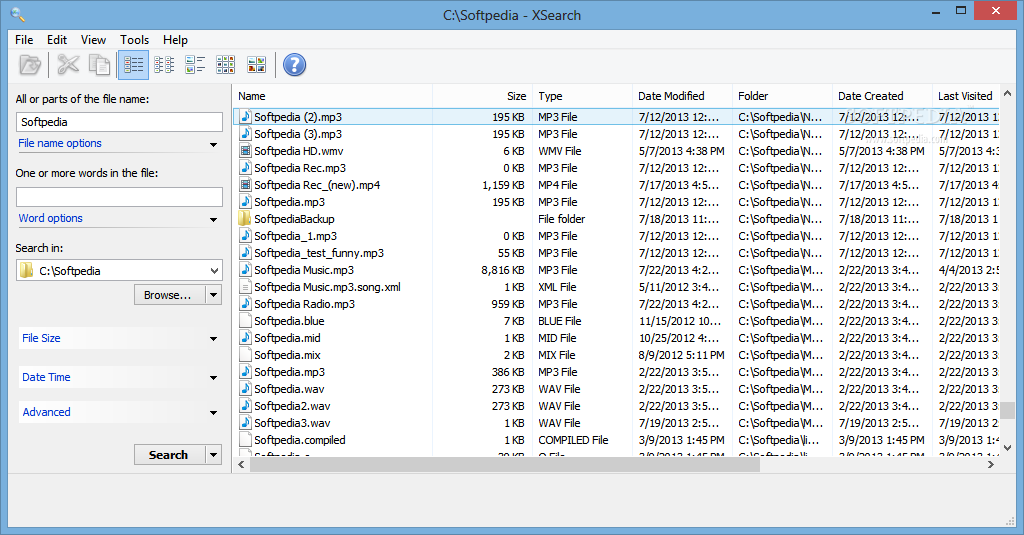1024x535 pixels.
Task: Open Help with the blue question mark icon
Action: [x=295, y=65]
